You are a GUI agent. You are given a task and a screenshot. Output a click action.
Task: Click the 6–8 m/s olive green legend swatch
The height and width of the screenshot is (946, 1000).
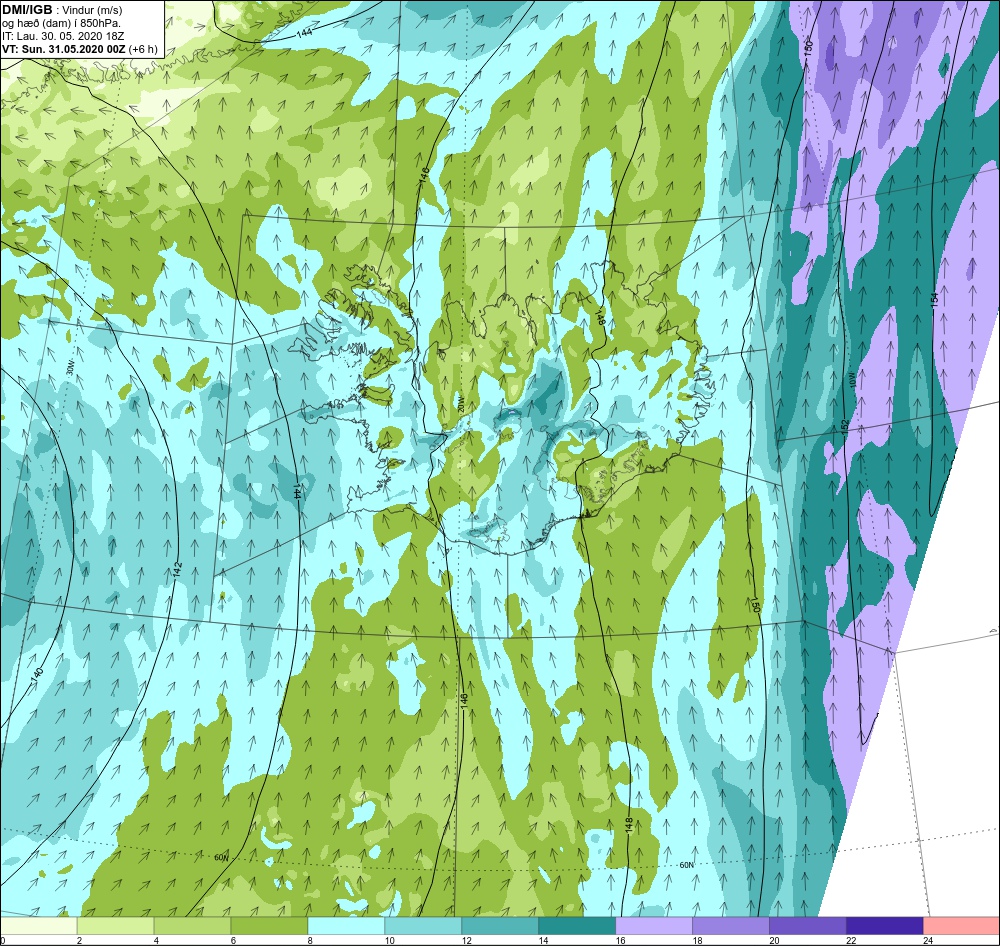pyautogui.click(x=269, y=926)
